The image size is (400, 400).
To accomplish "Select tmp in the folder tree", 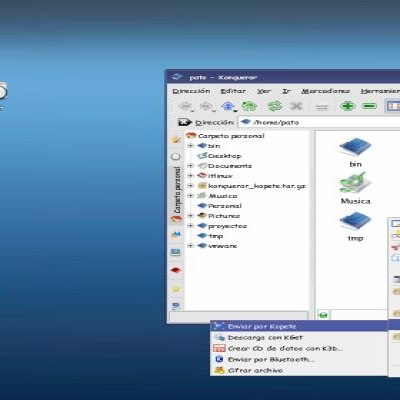I will 215,236.
